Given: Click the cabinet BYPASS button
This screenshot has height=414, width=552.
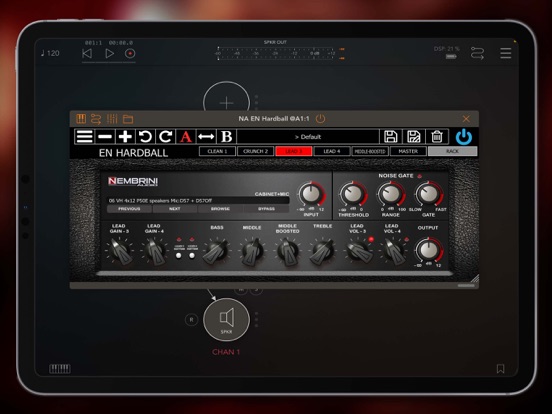Looking at the screenshot, I should tap(266, 209).
